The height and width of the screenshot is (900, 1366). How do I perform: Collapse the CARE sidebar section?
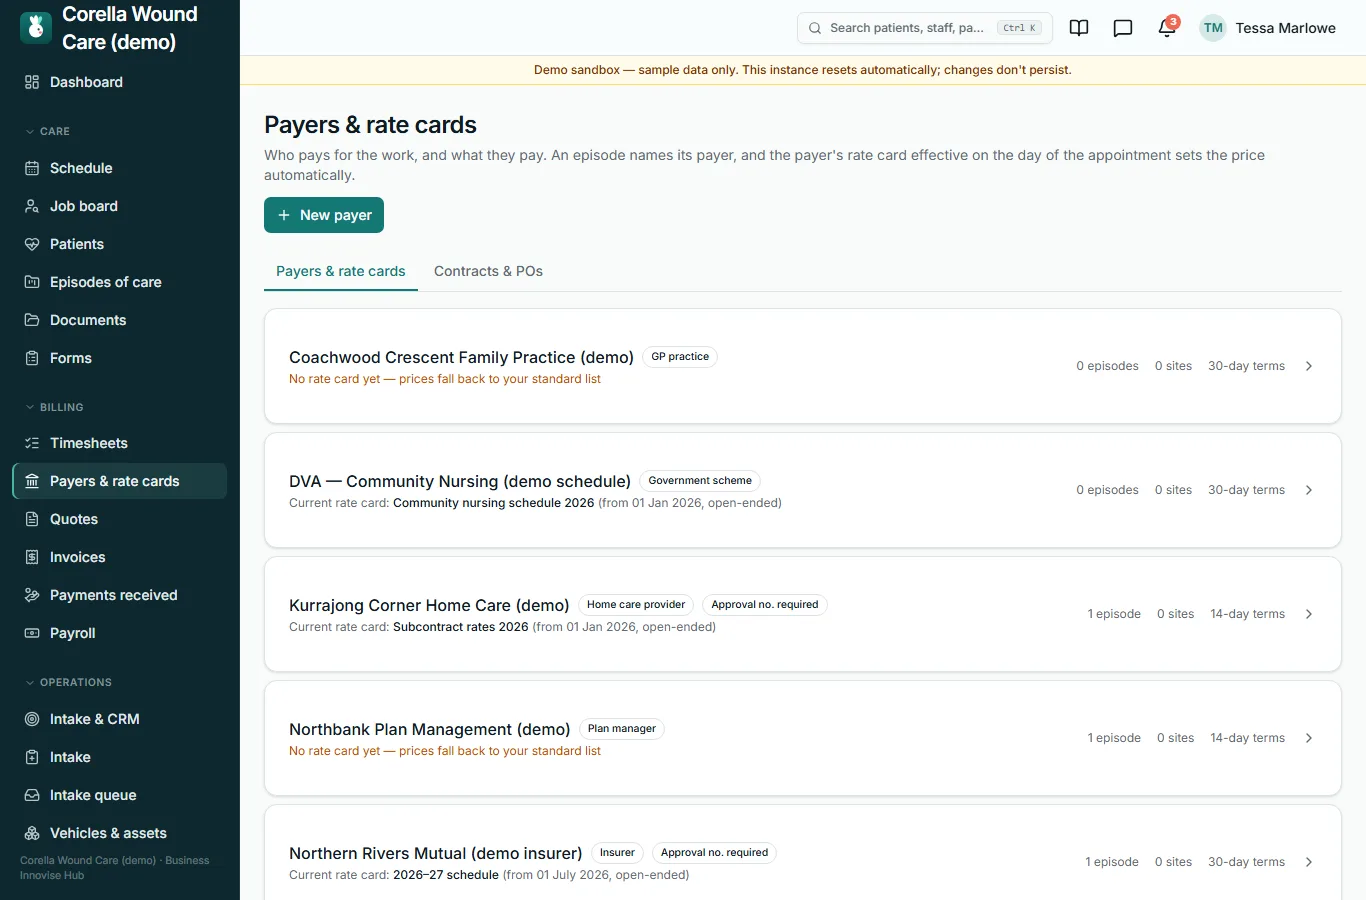[48, 131]
